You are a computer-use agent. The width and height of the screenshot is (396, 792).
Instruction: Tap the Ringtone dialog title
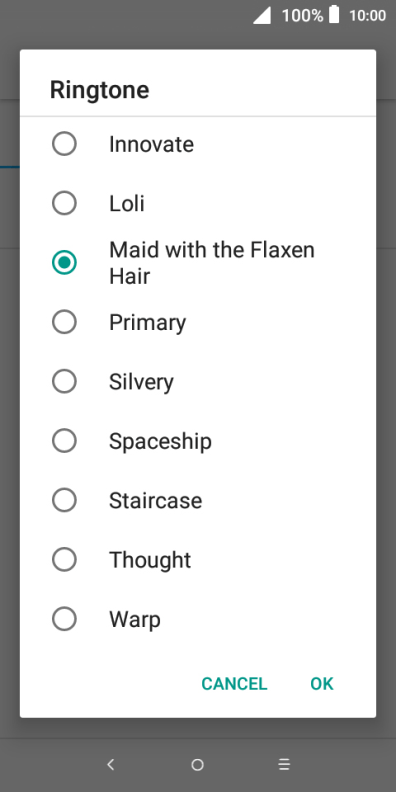tap(100, 90)
